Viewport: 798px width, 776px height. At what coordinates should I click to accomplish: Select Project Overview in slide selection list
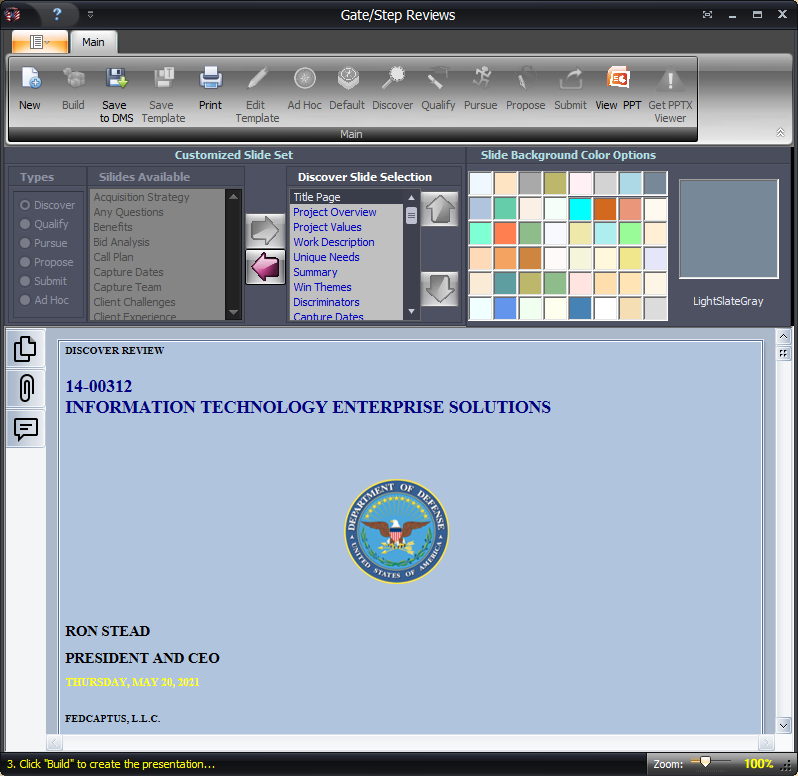pyautogui.click(x=334, y=212)
